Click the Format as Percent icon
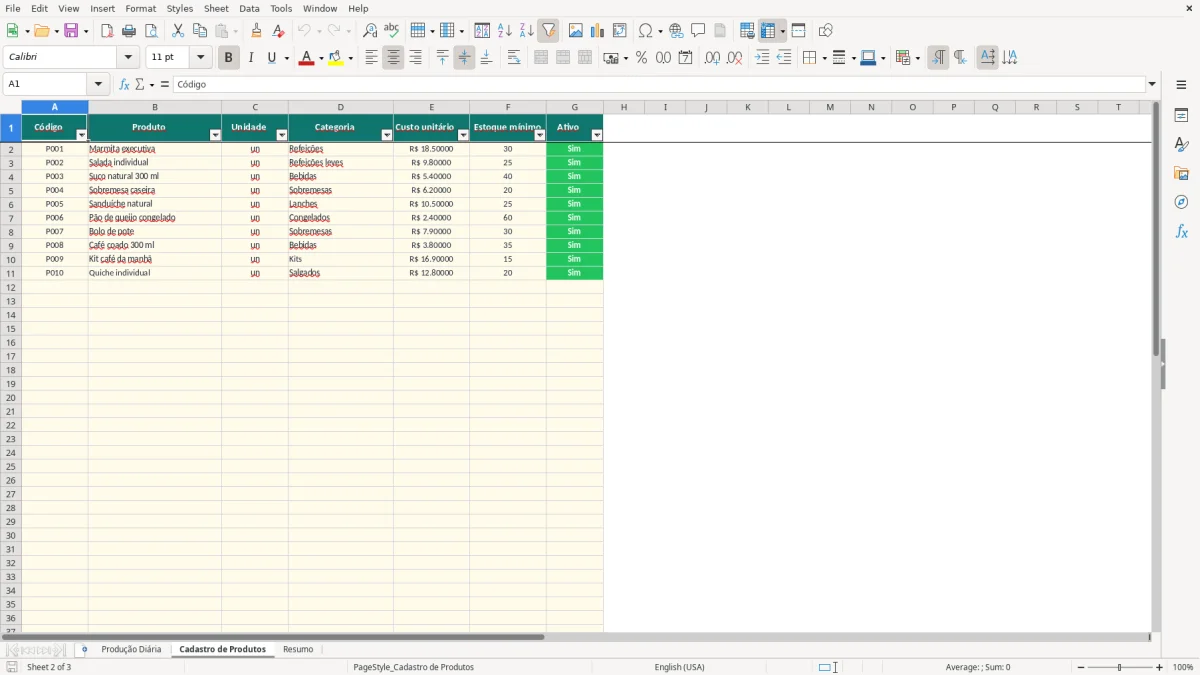Image resolution: width=1200 pixels, height=675 pixels. click(642, 58)
